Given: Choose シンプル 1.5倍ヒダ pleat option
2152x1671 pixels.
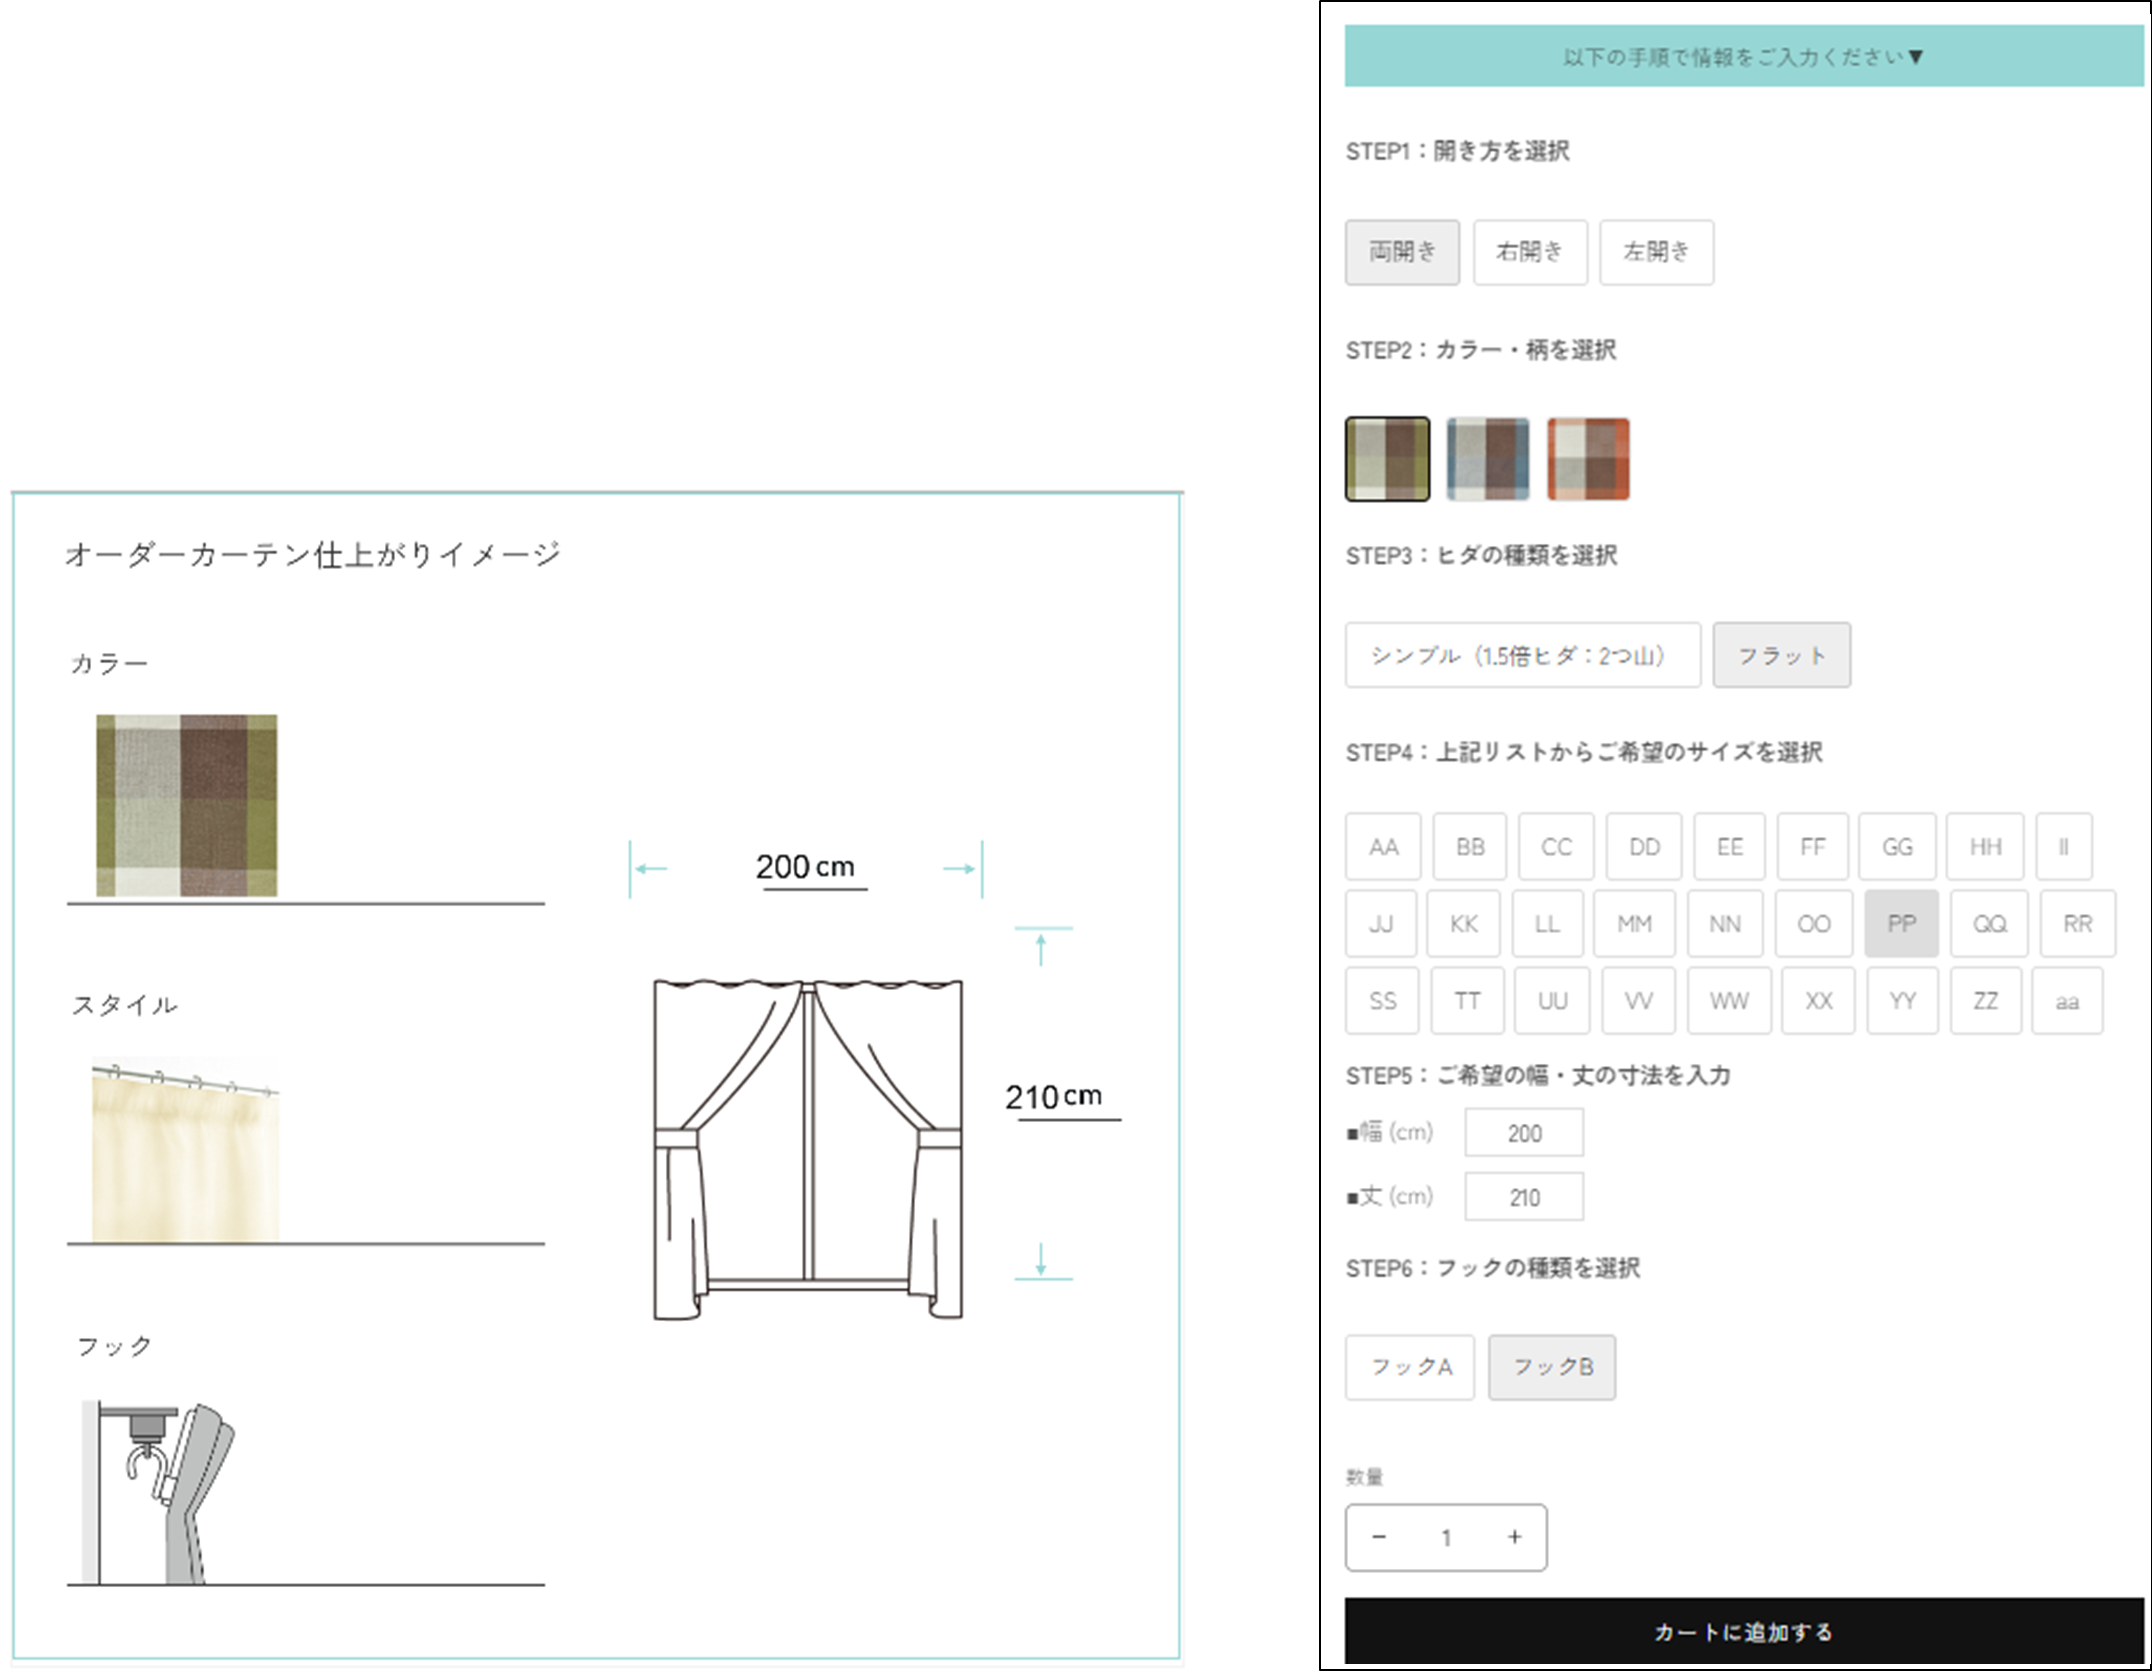Looking at the screenshot, I should coord(1522,655).
